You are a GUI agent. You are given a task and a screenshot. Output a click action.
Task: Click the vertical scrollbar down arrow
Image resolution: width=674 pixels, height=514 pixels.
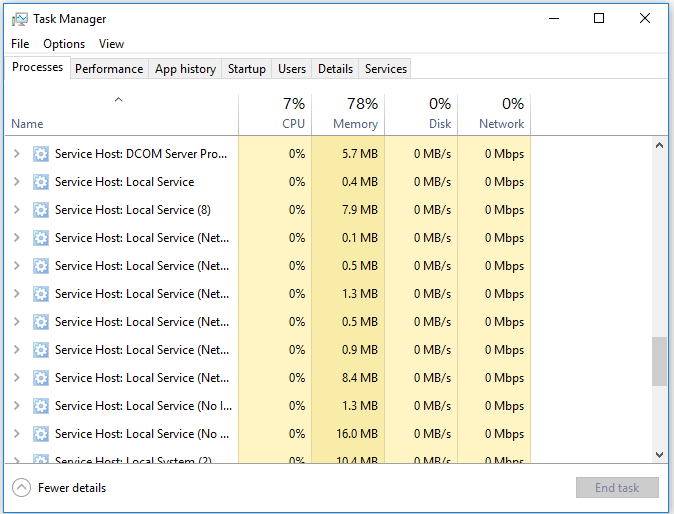[x=659, y=454]
